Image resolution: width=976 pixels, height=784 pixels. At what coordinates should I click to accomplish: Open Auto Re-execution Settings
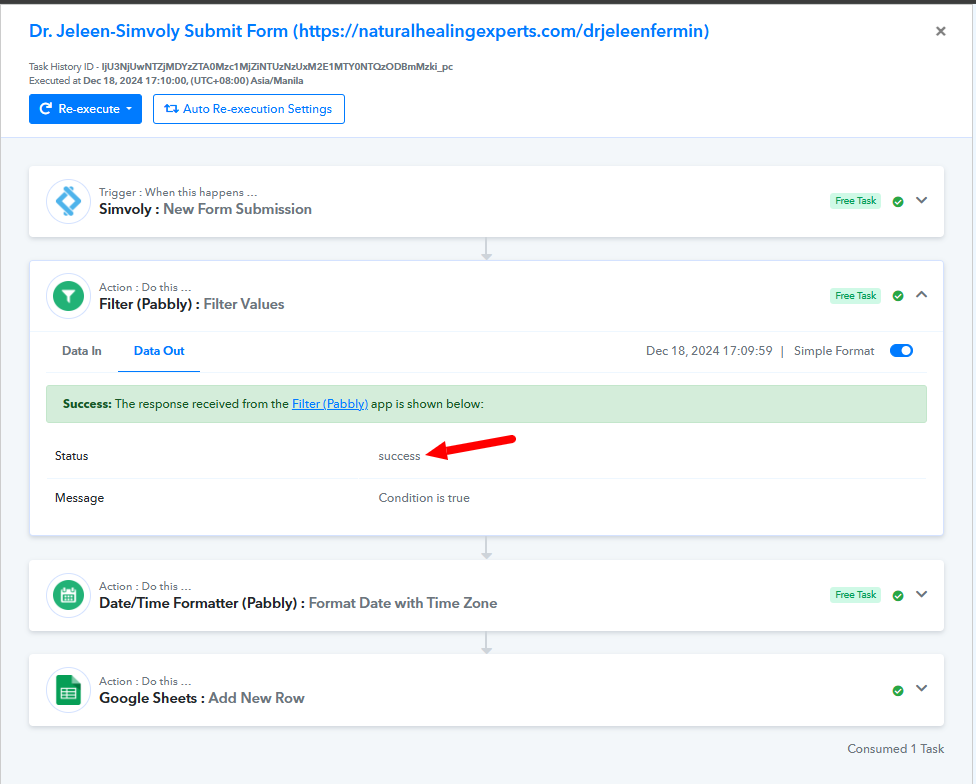(249, 109)
